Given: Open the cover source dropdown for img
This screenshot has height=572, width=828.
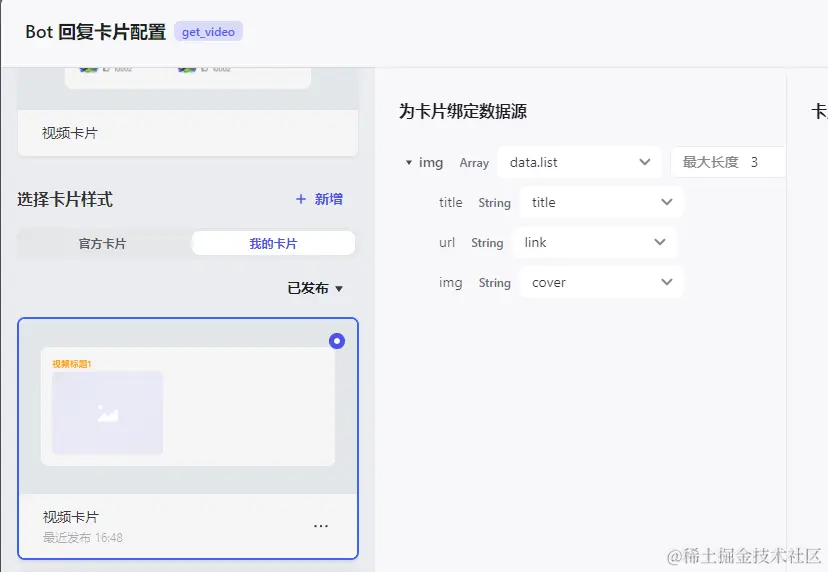Looking at the screenshot, I should coord(601,283).
